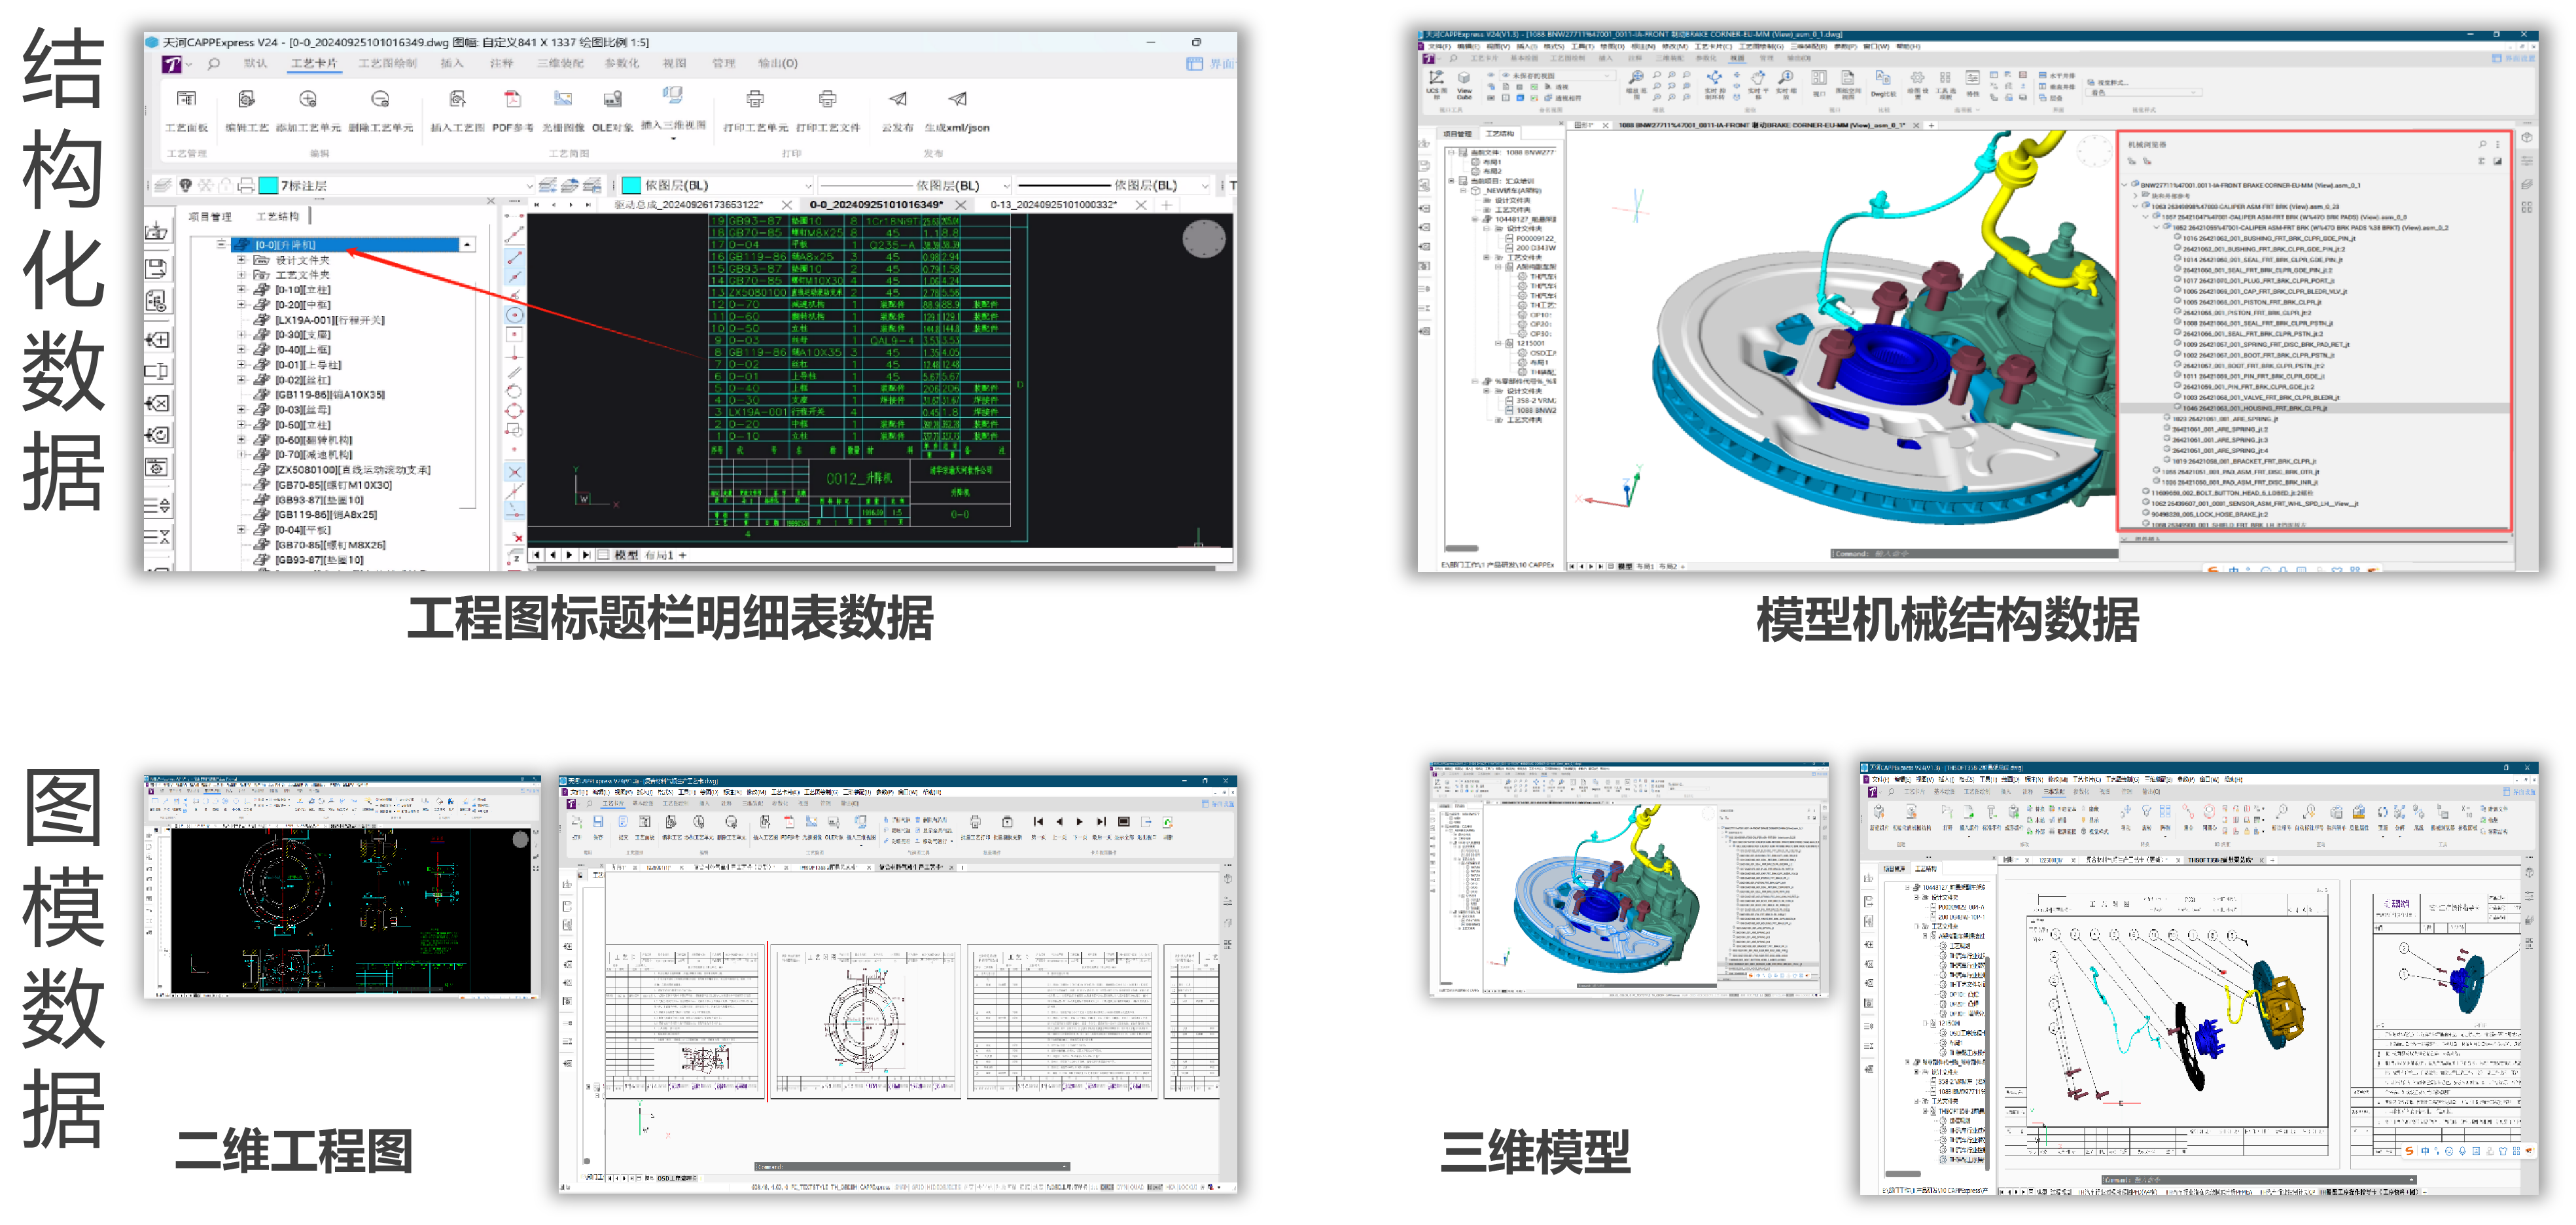Go to next page in the bottom CAPP window
Viewport: 2576px width, 1225px height.
[x=1079, y=822]
